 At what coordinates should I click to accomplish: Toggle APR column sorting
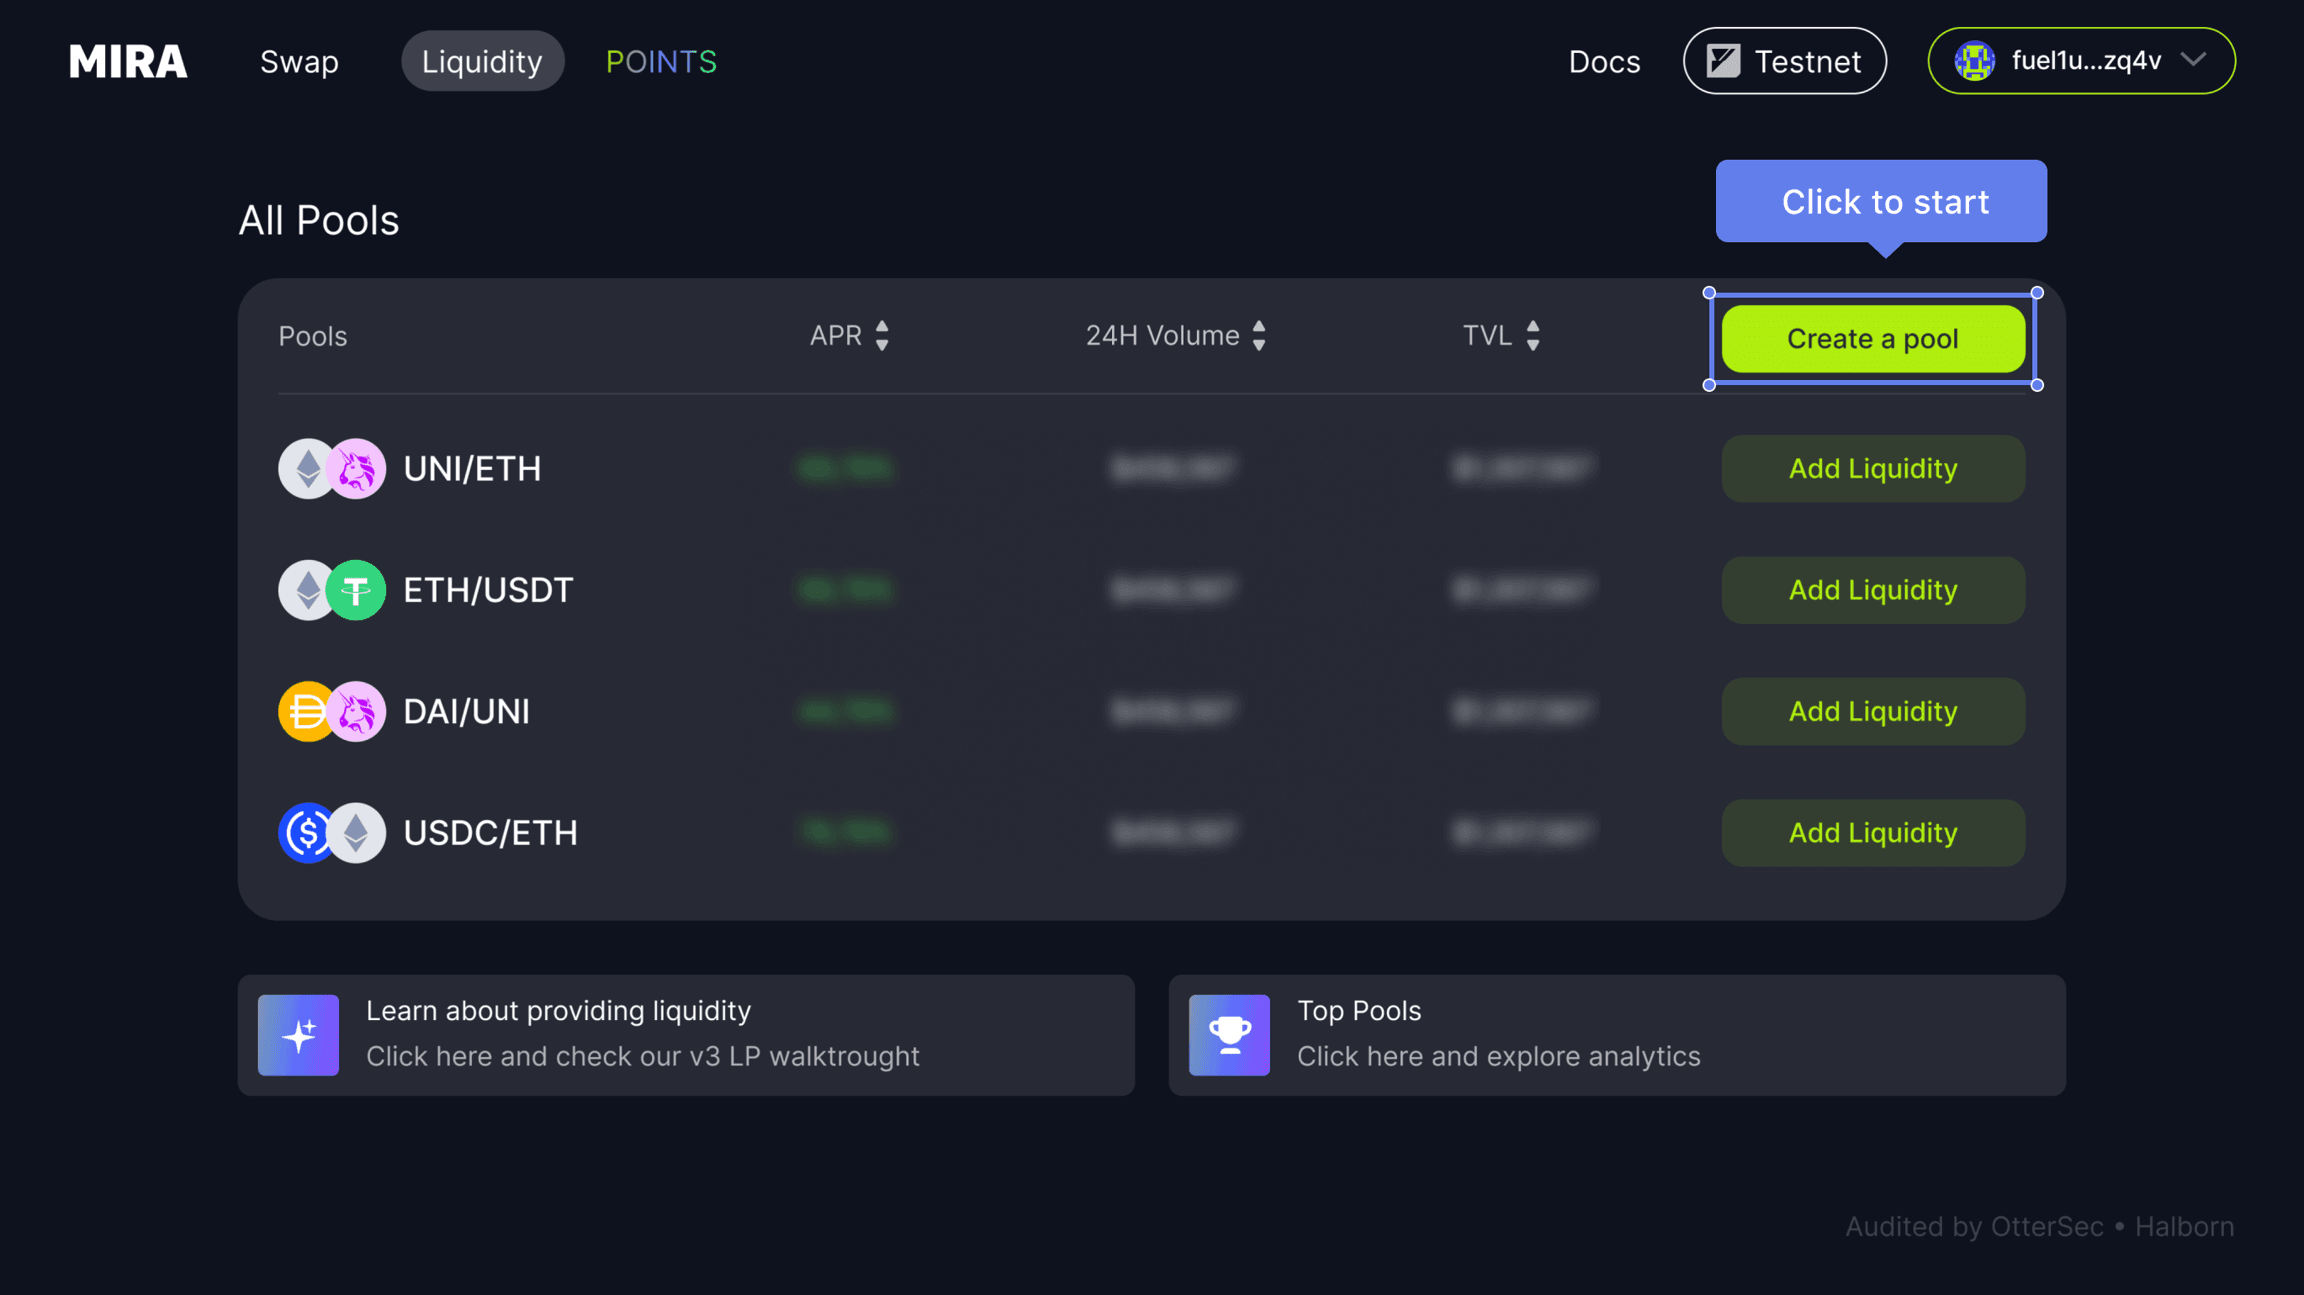pyautogui.click(x=882, y=336)
